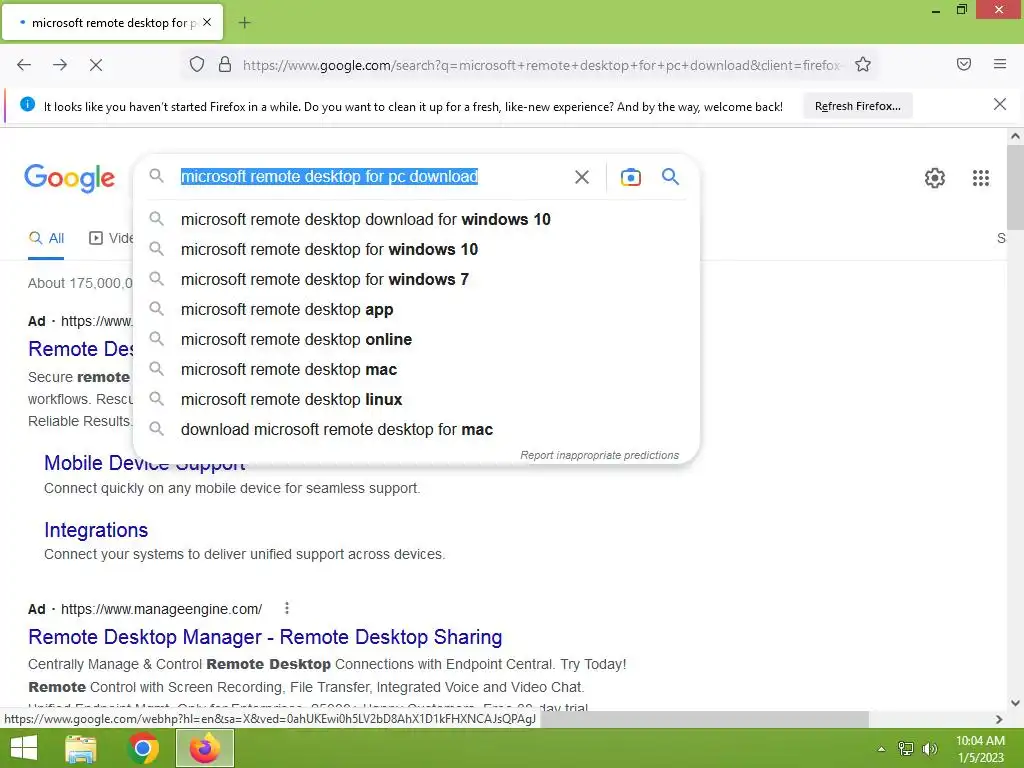The height and width of the screenshot is (768, 1024).
Task: Click the Firefox address bar URL
Action: pos(541,65)
